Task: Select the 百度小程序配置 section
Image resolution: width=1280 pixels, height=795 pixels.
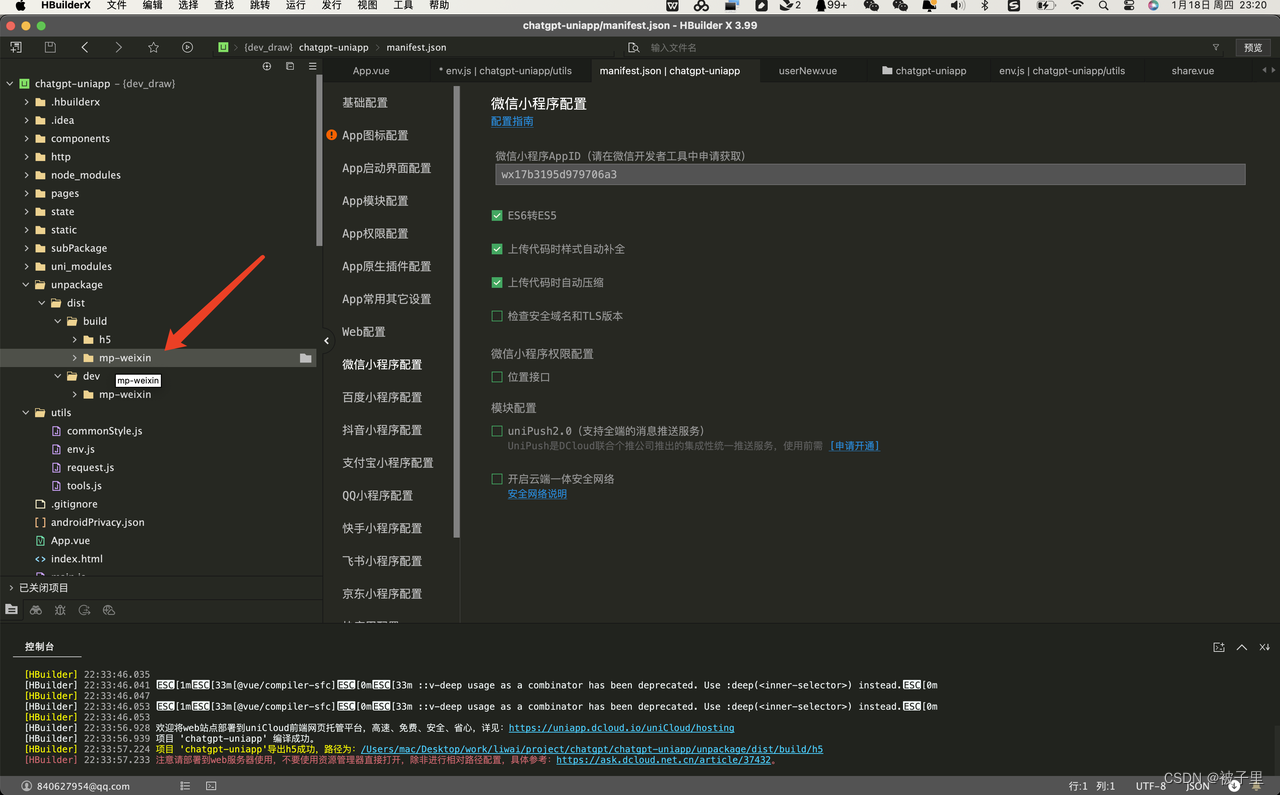Action: click(x=382, y=397)
